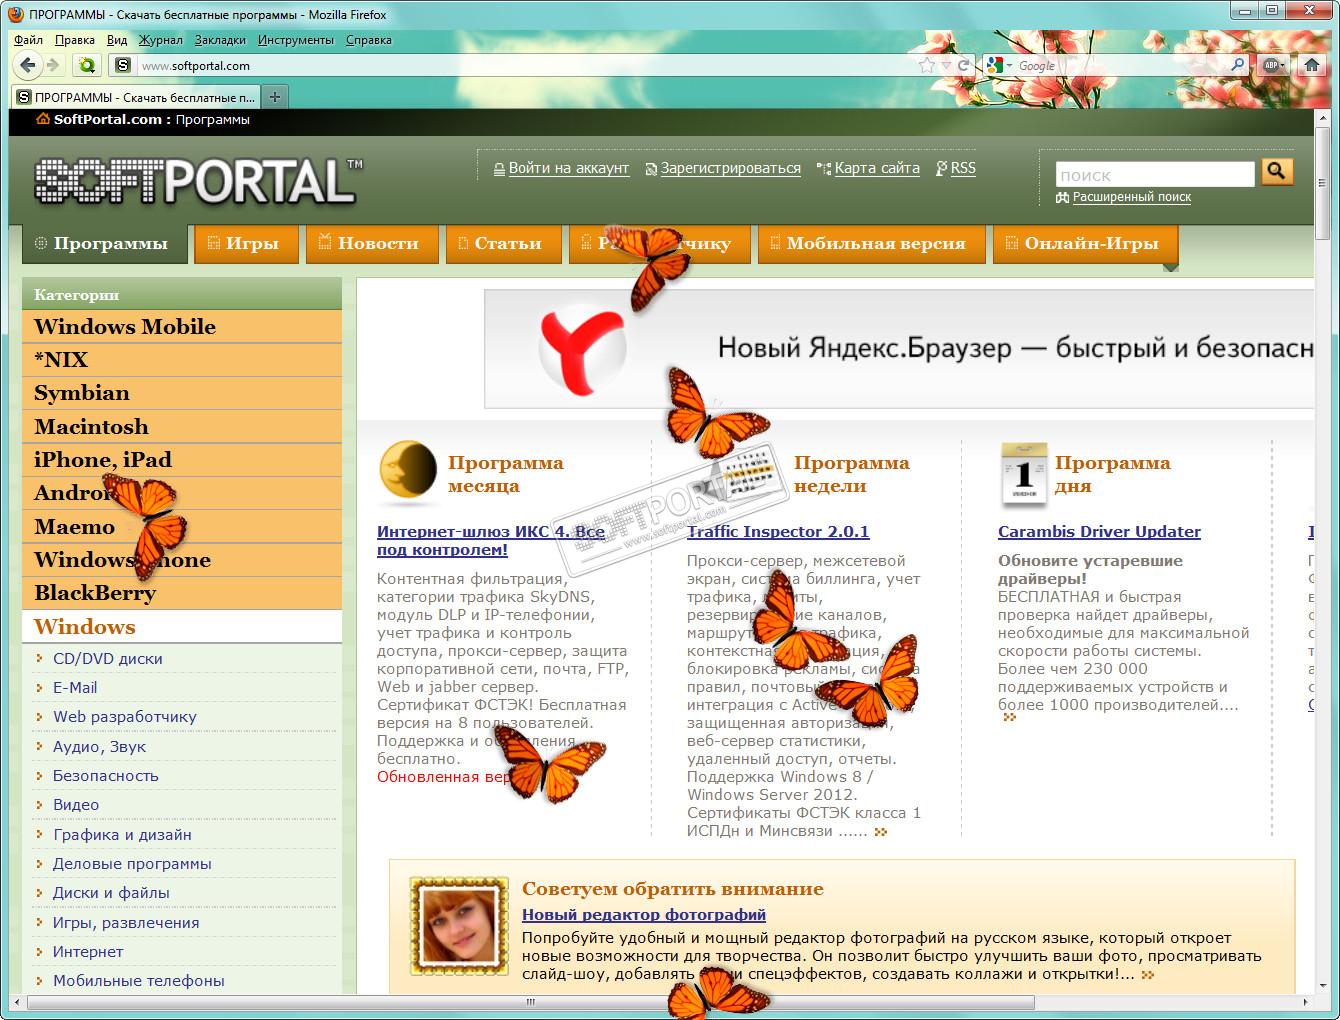Open the Windows Mobile category
This screenshot has height=1020, width=1340.
tap(182, 327)
